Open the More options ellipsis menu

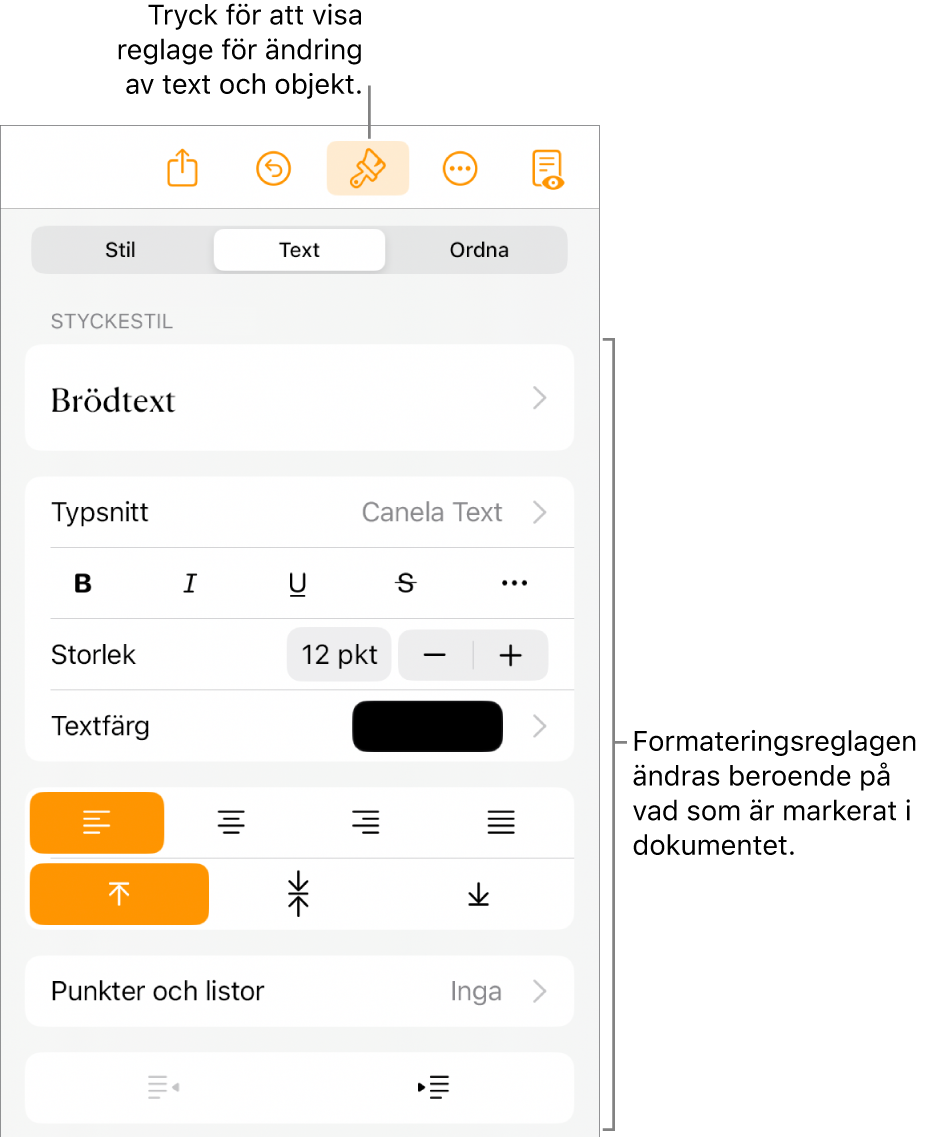(x=460, y=169)
